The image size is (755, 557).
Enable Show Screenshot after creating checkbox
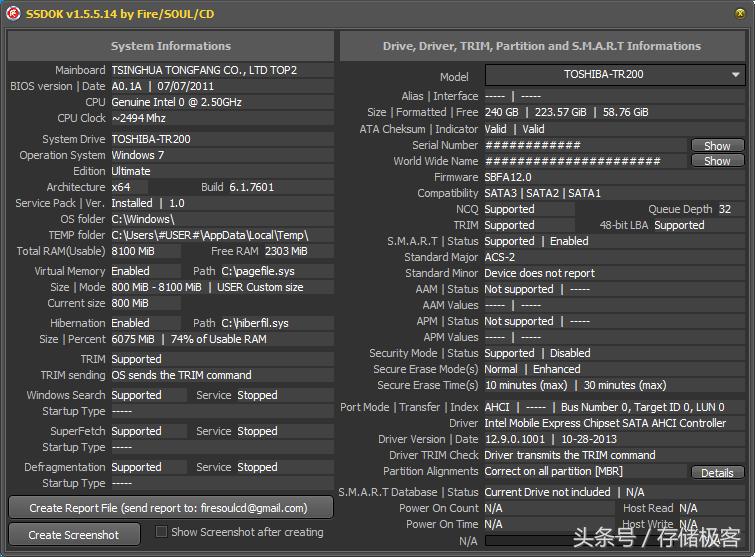pyautogui.click(x=161, y=533)
